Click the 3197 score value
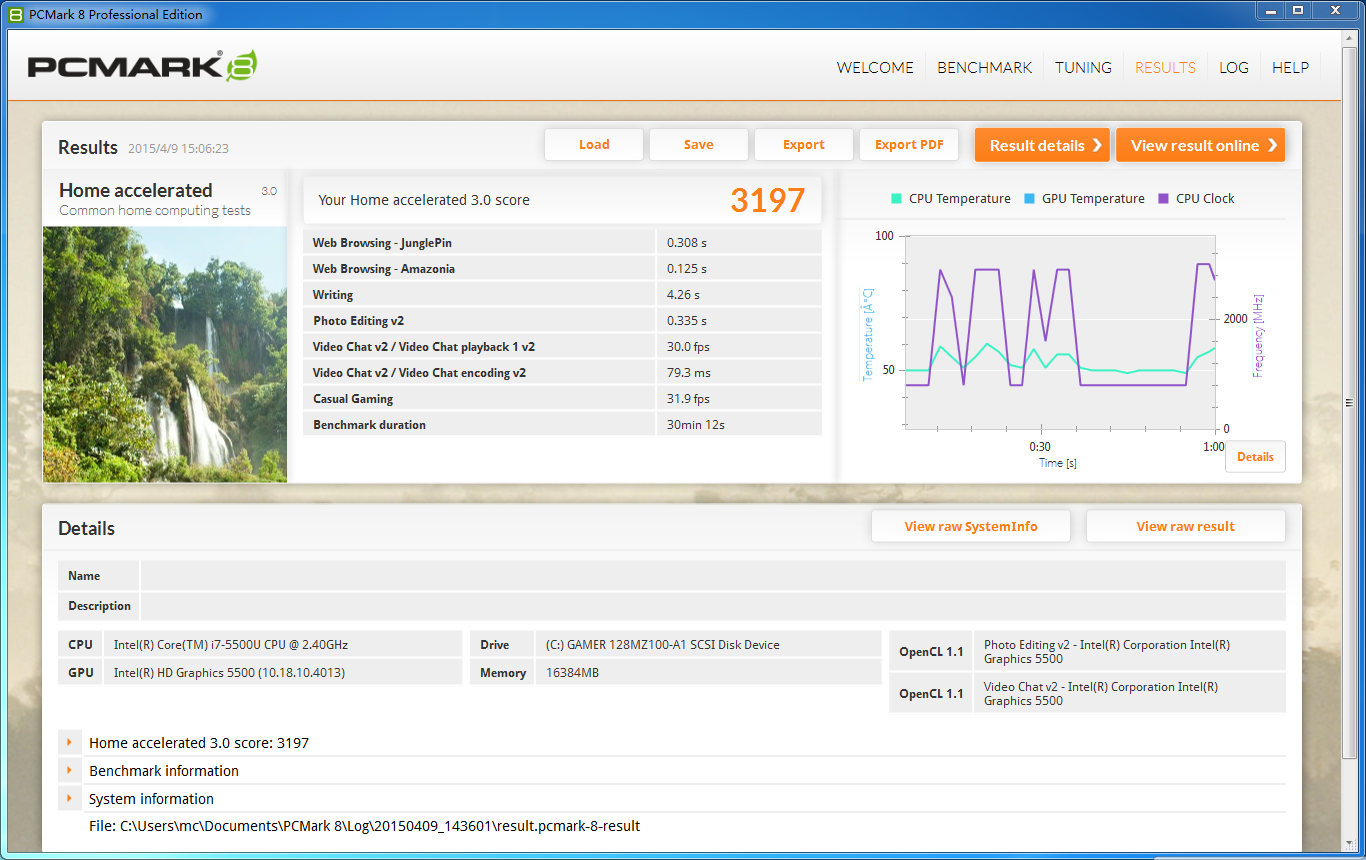Viewport: 1366px width, 860px height. pyautogui.click(x=767, y=200)
